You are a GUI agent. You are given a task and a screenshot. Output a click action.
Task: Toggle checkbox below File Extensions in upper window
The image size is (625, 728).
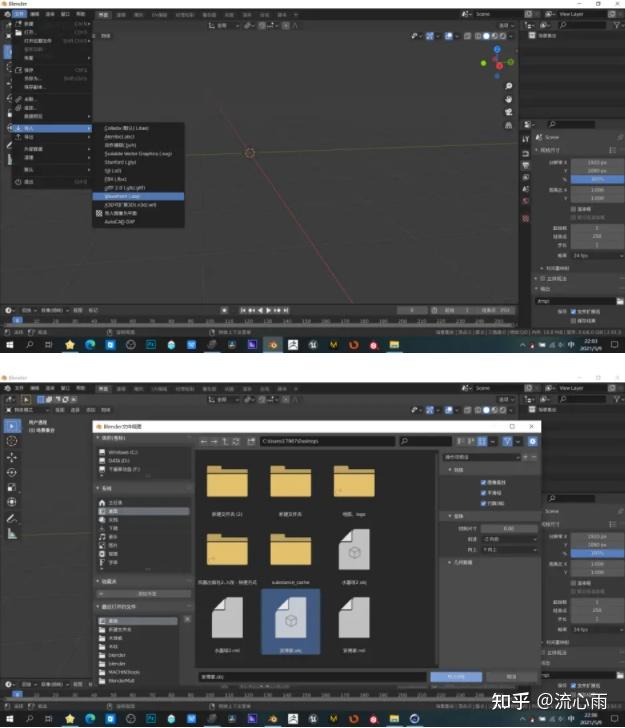click(x=573, y=321)
